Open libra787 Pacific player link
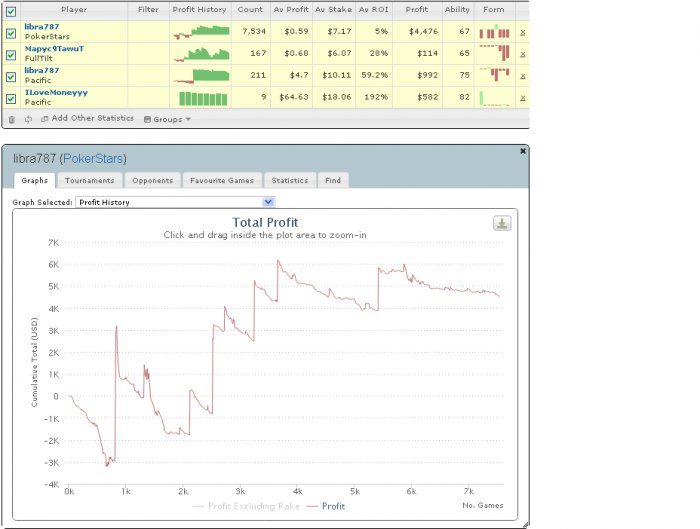 [42, 71]
